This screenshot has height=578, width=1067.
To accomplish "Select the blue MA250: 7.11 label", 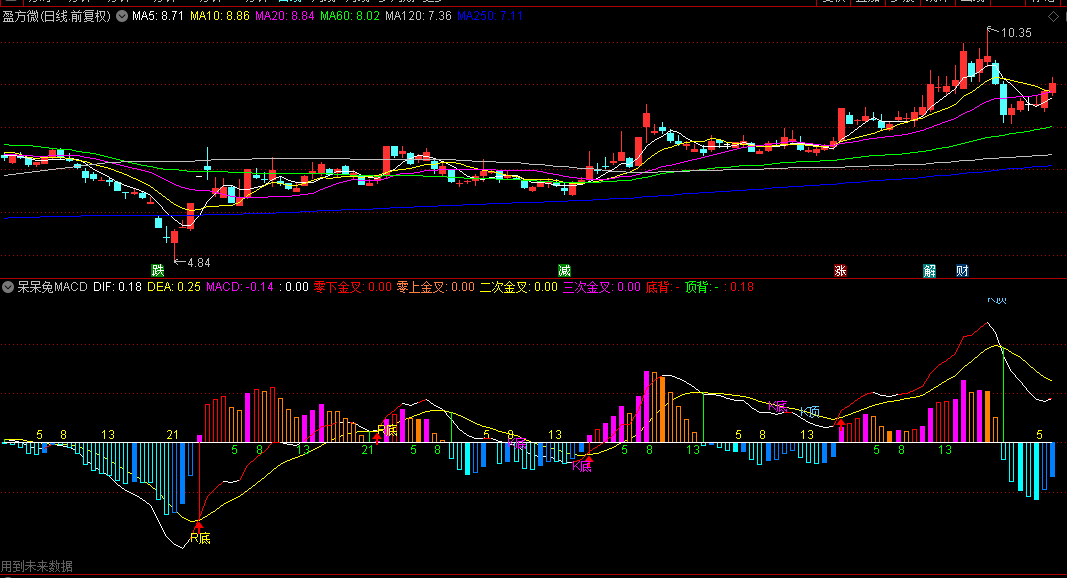I will tap(490, 16).
